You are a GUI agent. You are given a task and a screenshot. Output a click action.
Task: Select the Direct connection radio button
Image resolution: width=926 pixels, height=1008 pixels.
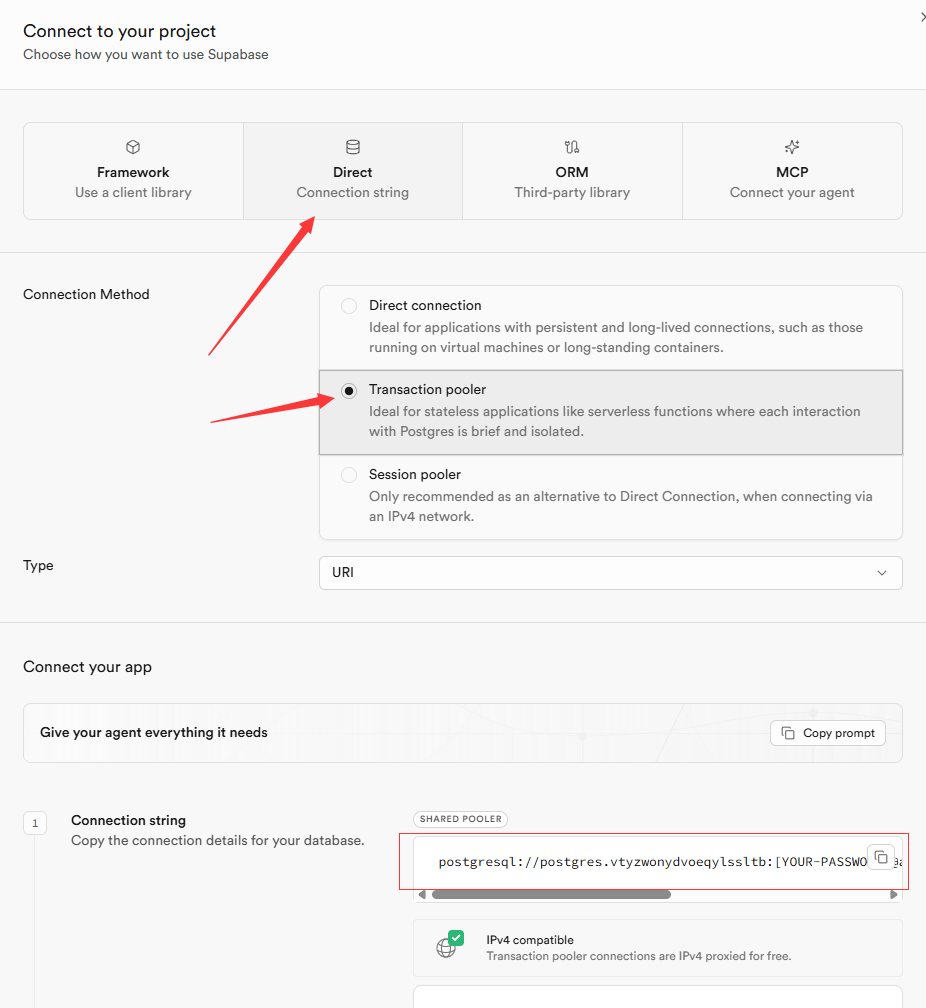click(349, 306)
